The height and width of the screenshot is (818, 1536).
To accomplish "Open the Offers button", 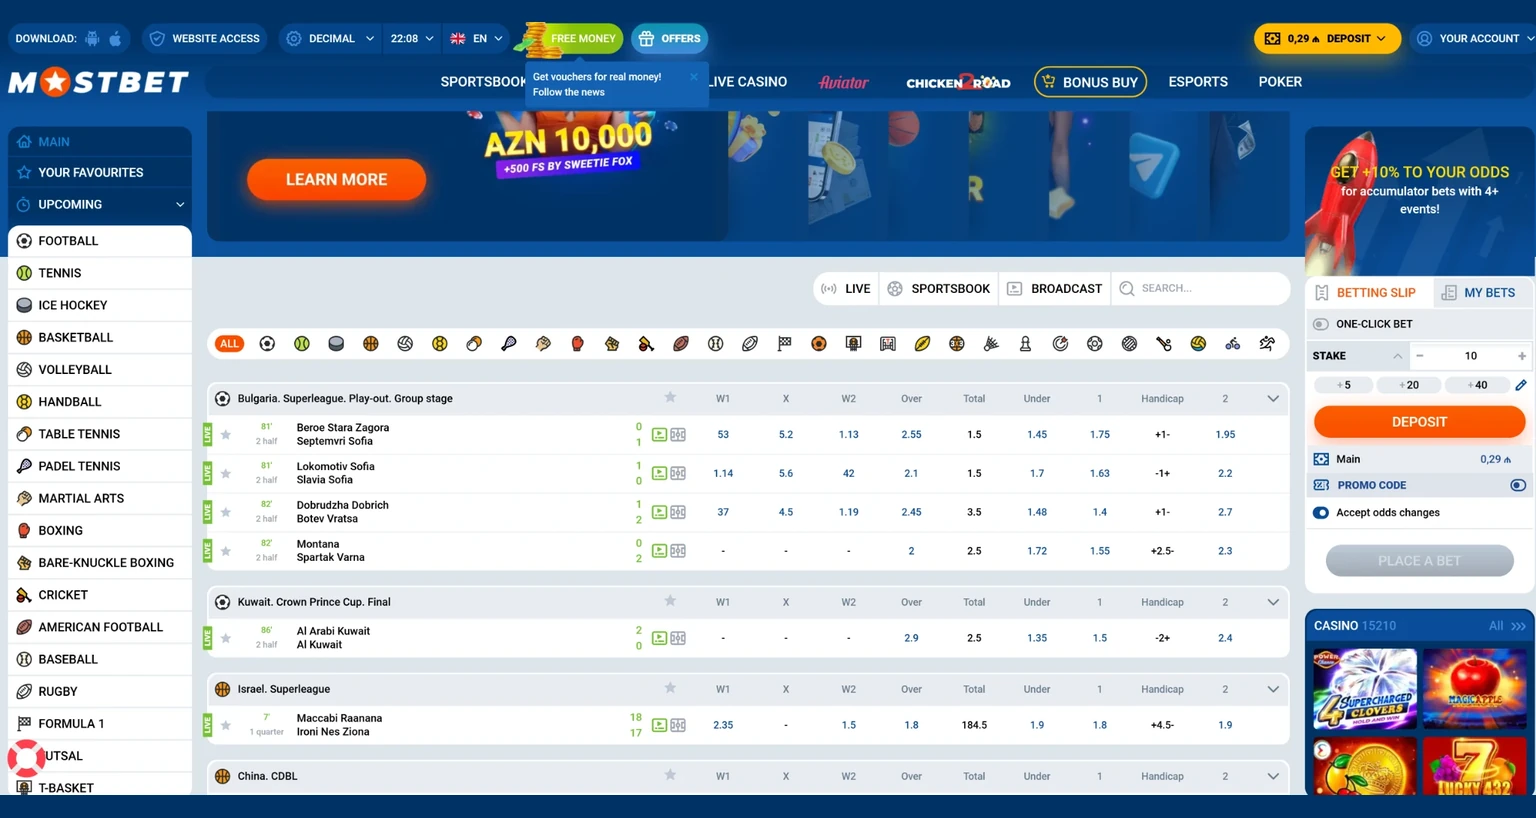I will tap(669, 39).
